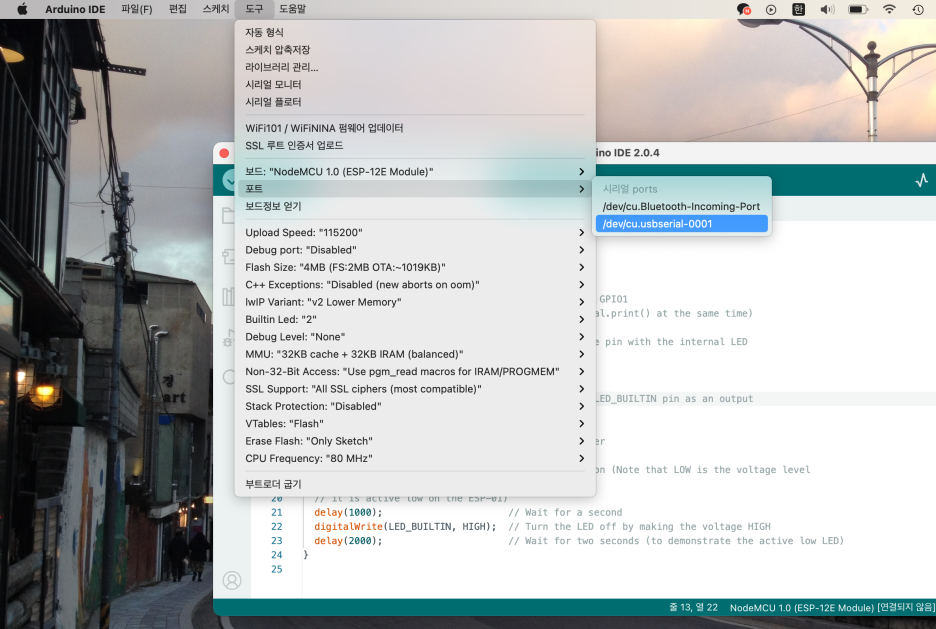Select SSL 루트 인증서 업로드
The height and width of the screenshot is (629, 936).
pyautogui.click(x=415, y=145)
